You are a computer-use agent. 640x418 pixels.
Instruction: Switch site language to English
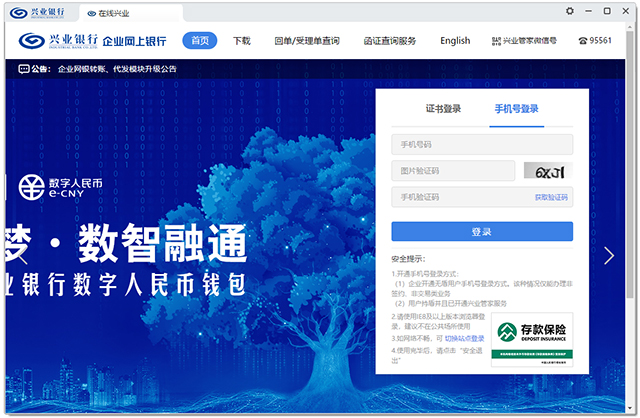pos(454,41)
